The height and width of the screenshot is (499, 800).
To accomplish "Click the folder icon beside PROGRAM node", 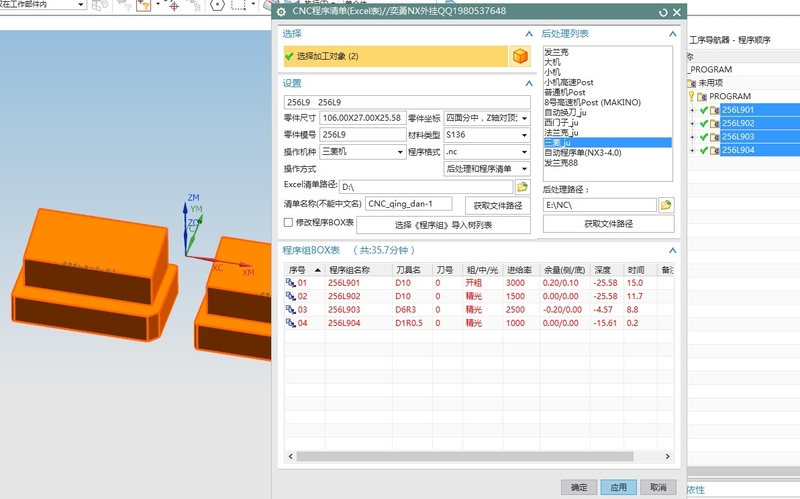I will coord(702,96).
